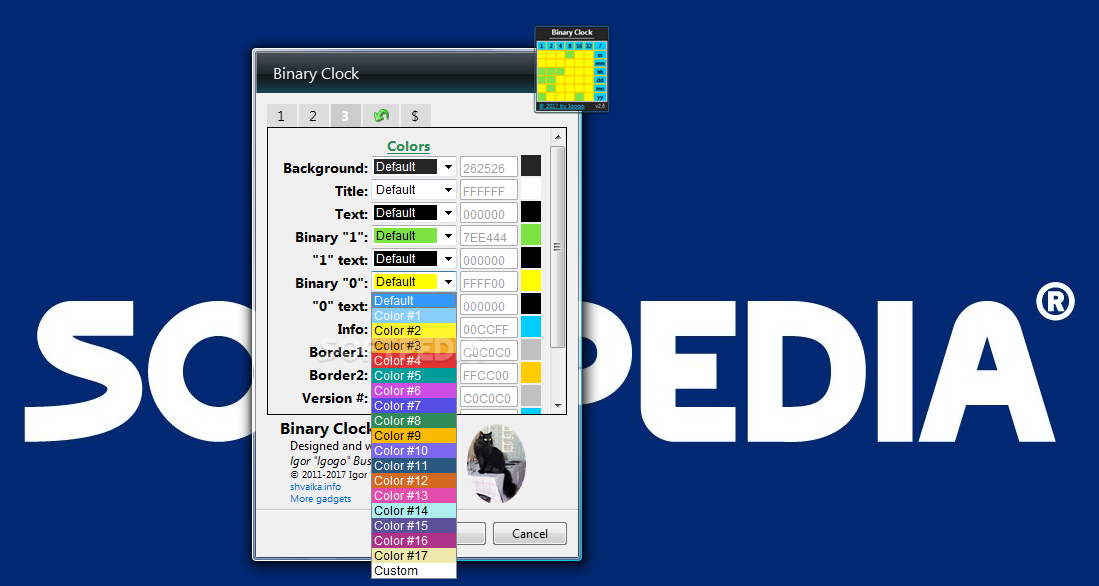This screenshot has width=1099, height=586.
Task: Choose Color #5 teal option
Action: [x=414, y=376]
